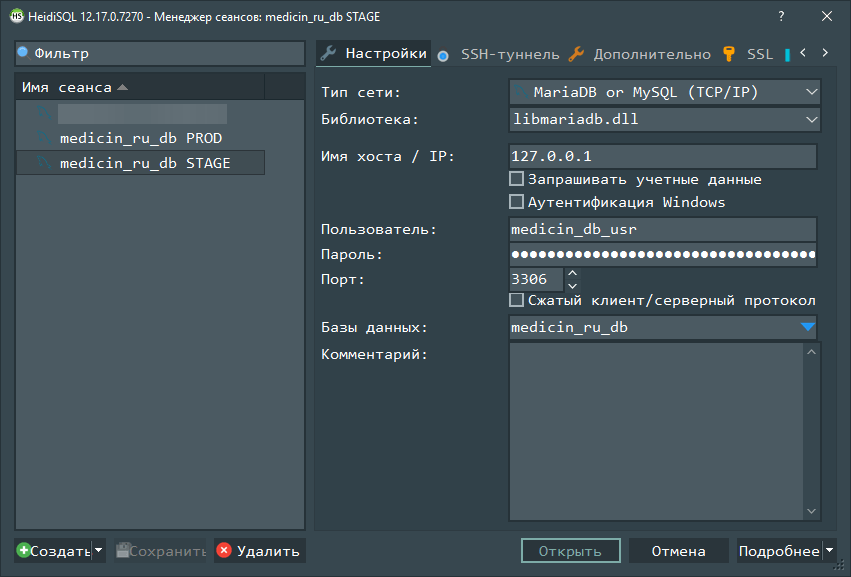
Task: Switch to the SSL tab
Action: [x=748, y=54]
